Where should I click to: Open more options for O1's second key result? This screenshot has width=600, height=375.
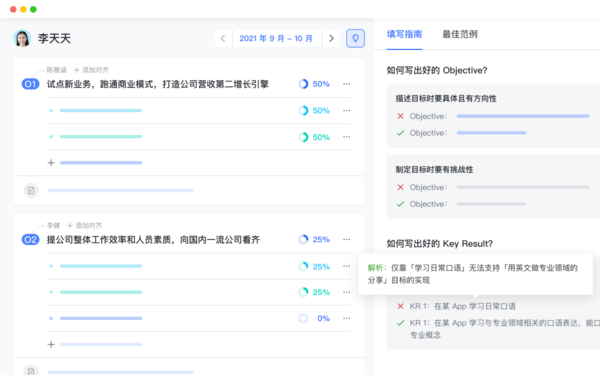(346, 137)
